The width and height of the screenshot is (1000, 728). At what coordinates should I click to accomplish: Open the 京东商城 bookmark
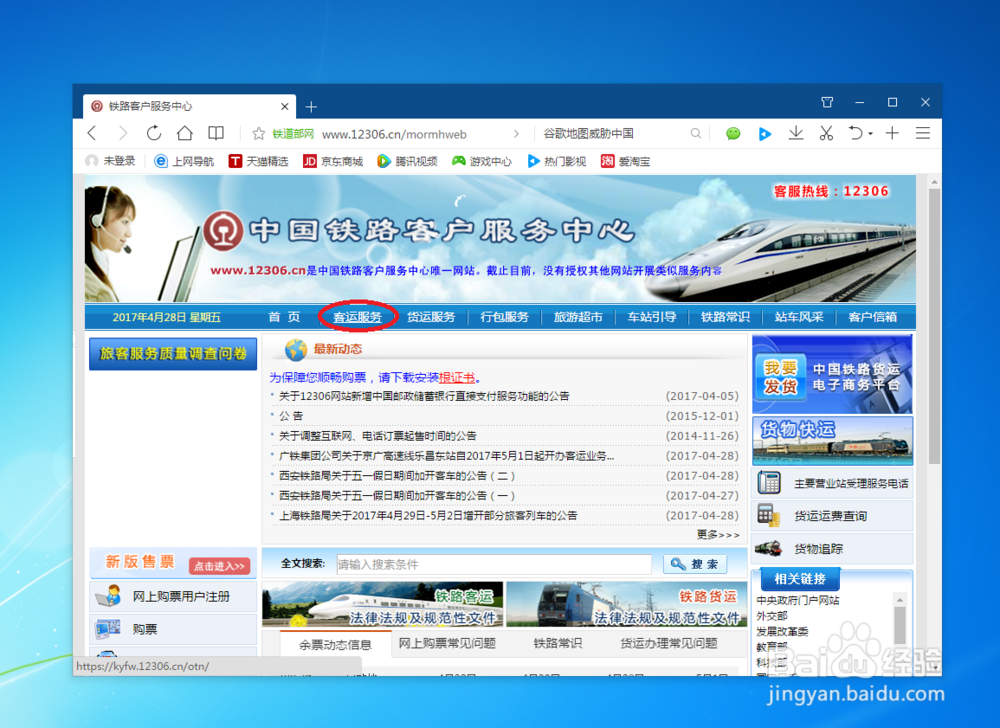(x=333, y=161)
